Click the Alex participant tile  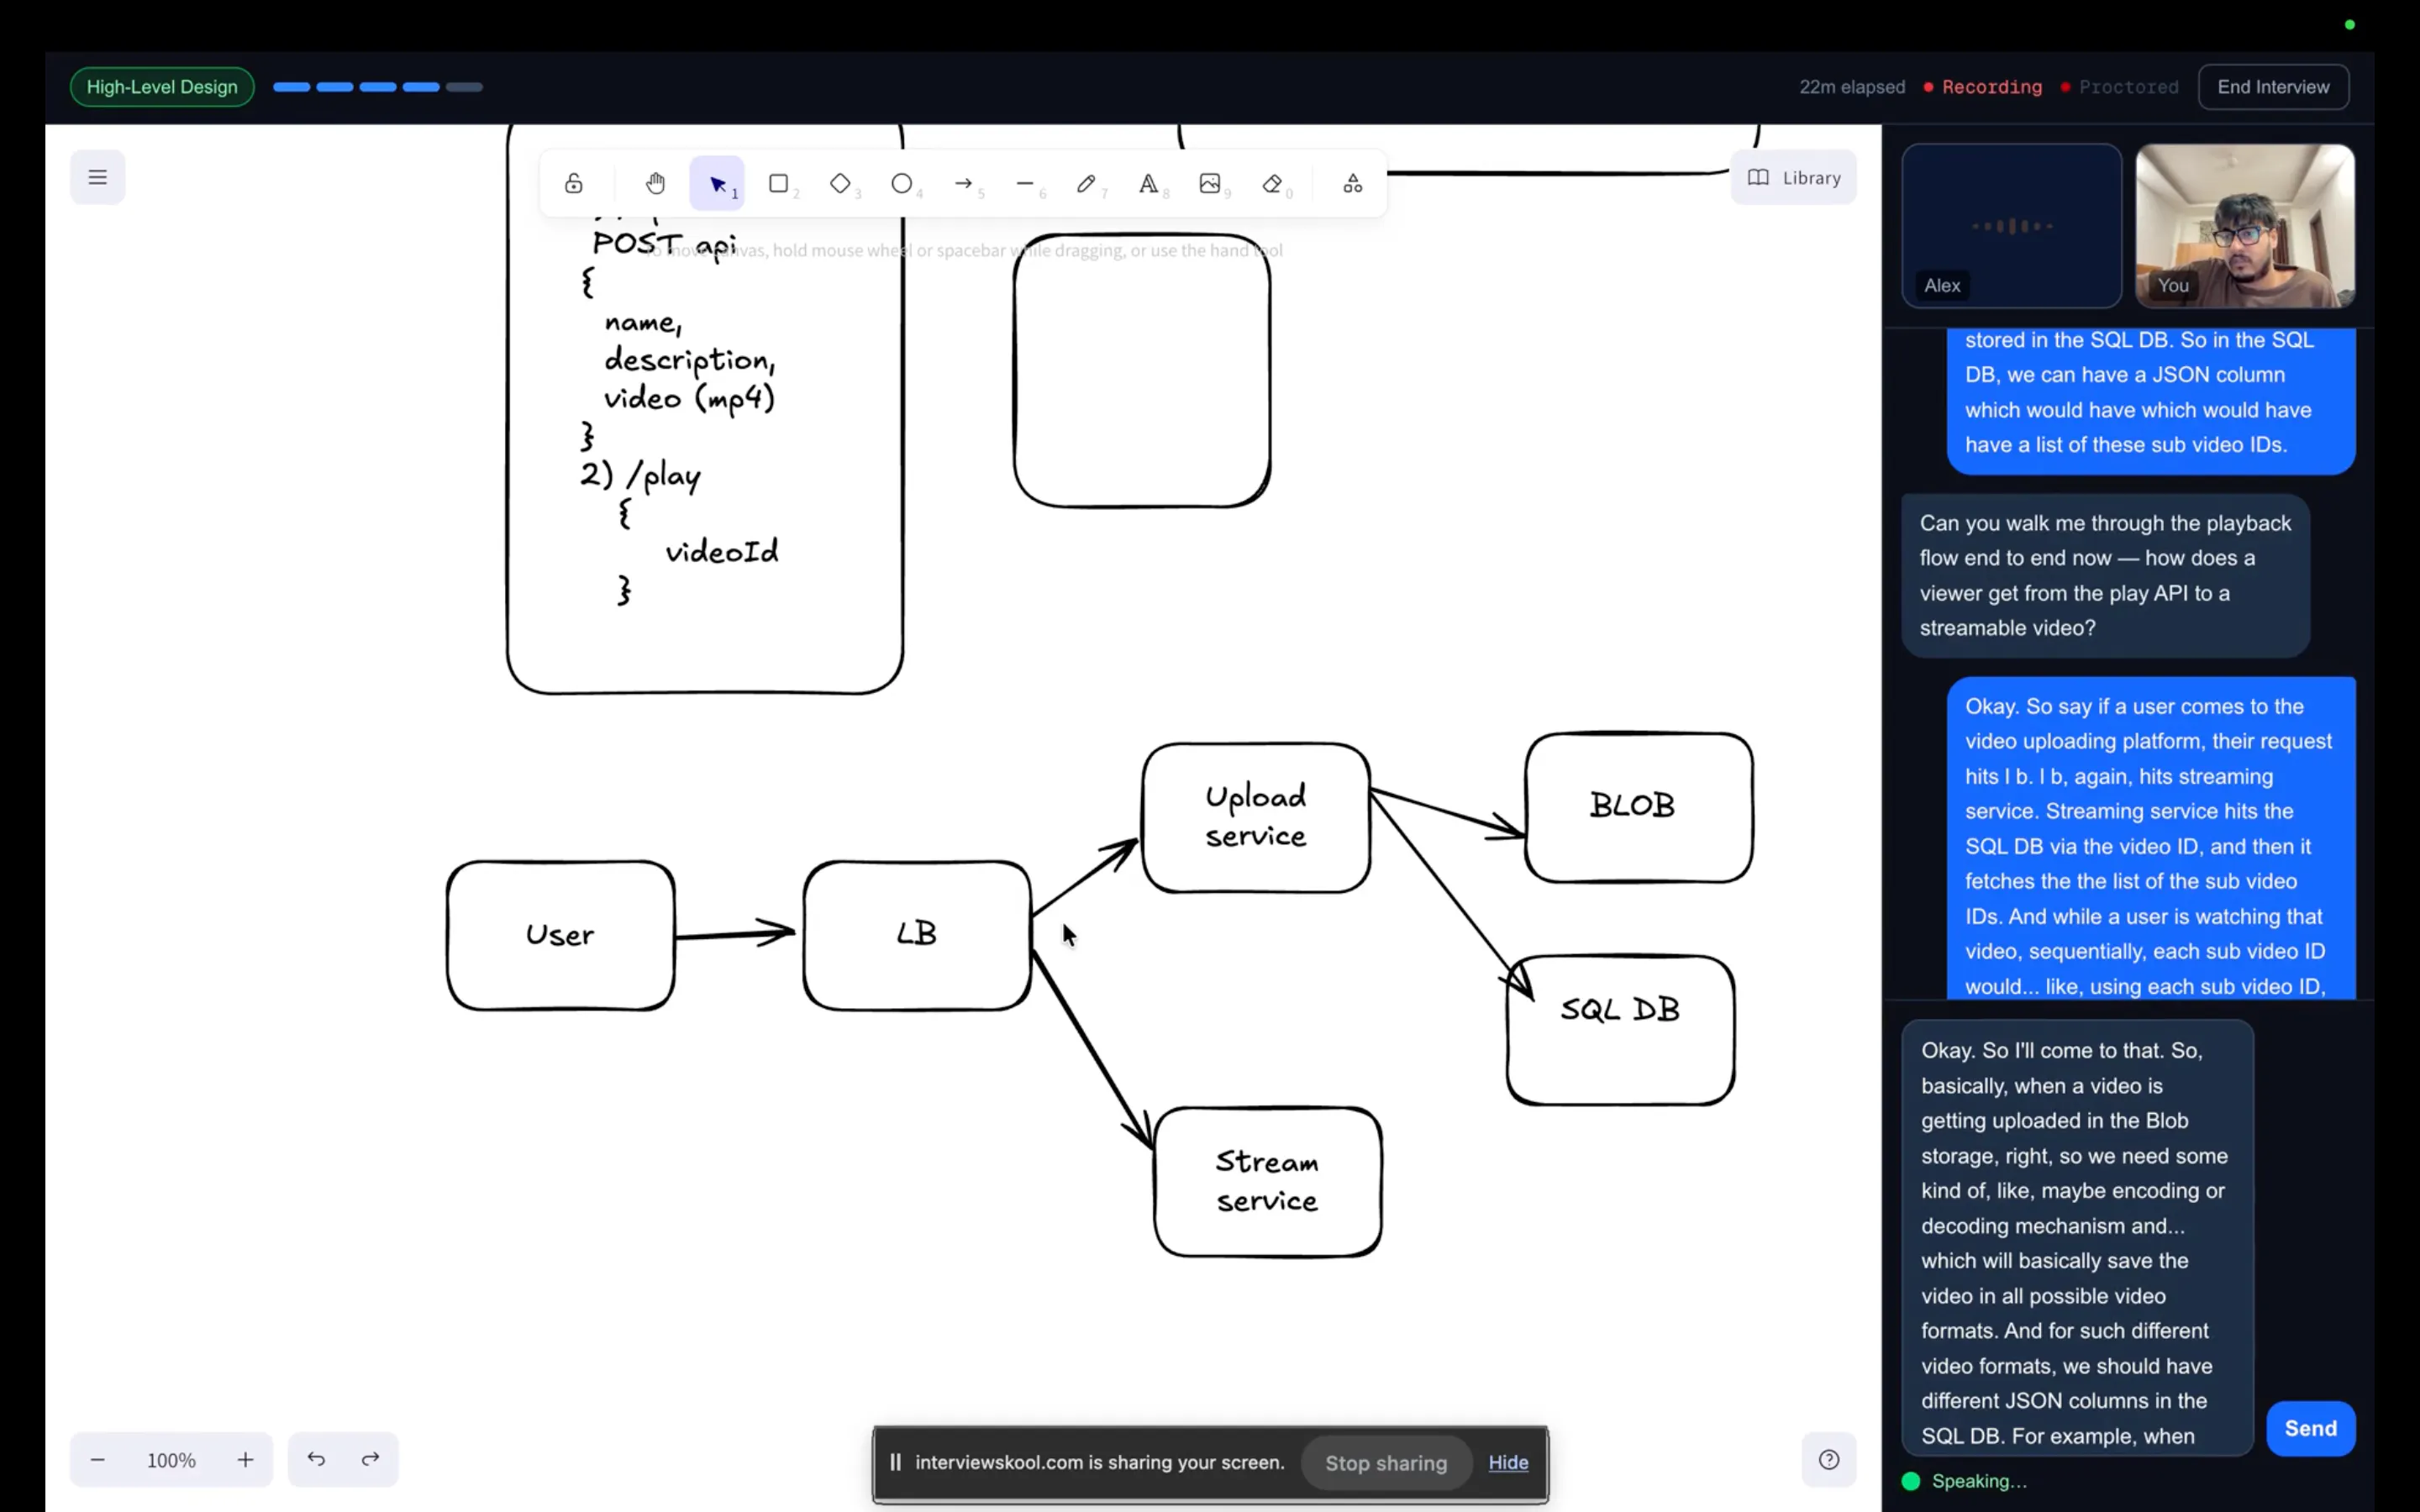click(x=2011, y=225)
